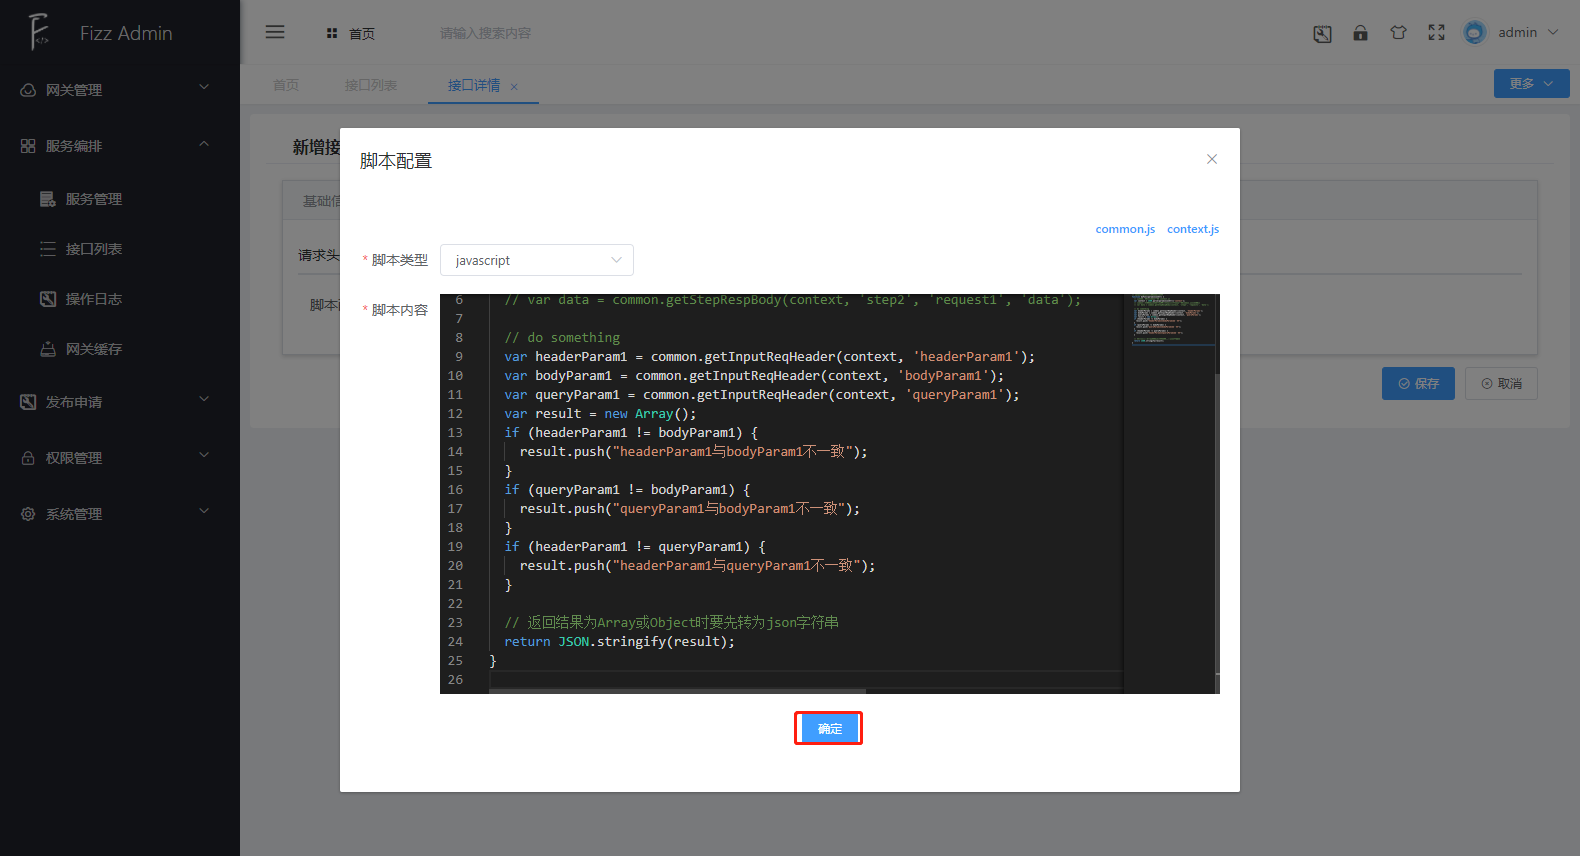The width and height of the screenshot is (1580, 856).
Task: Click the 确定 confirm button
Action: (829, 728)
